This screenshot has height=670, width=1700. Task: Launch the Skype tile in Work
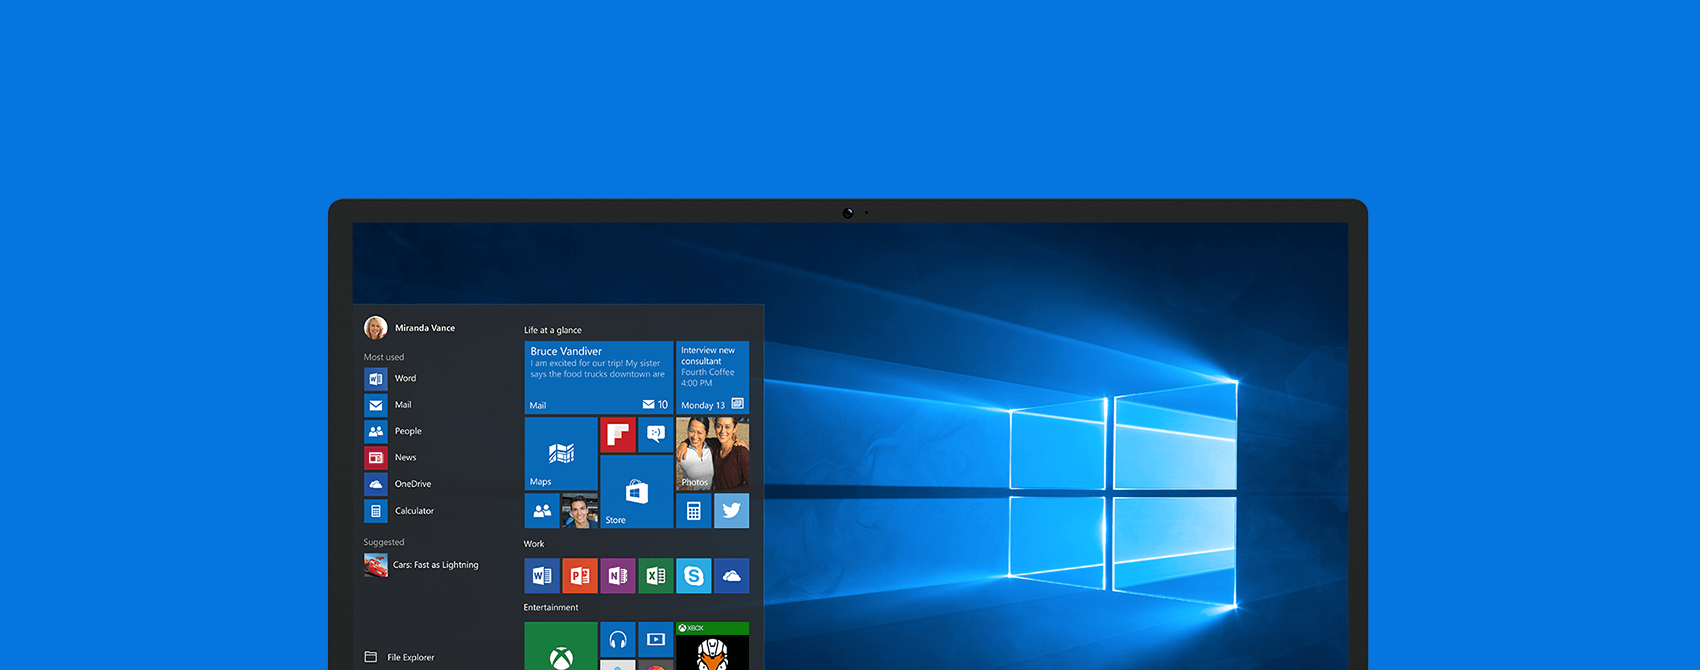694,576
